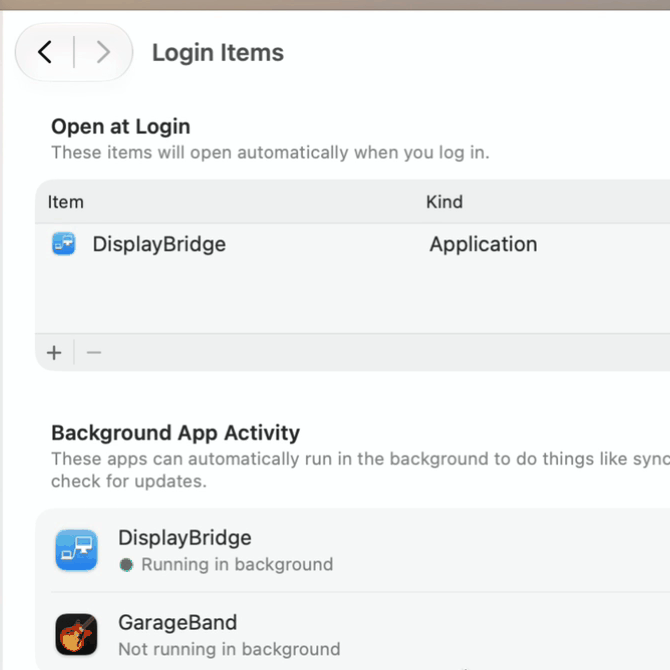This screenshot has width=670, height=670.
Task: Remove login item with minus button
Action: [x=94, y=353]
